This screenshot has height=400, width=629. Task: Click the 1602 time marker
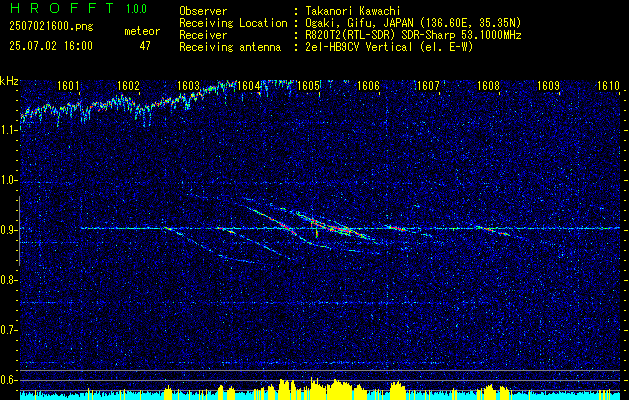pyautogui.click(x=128, y=86)
